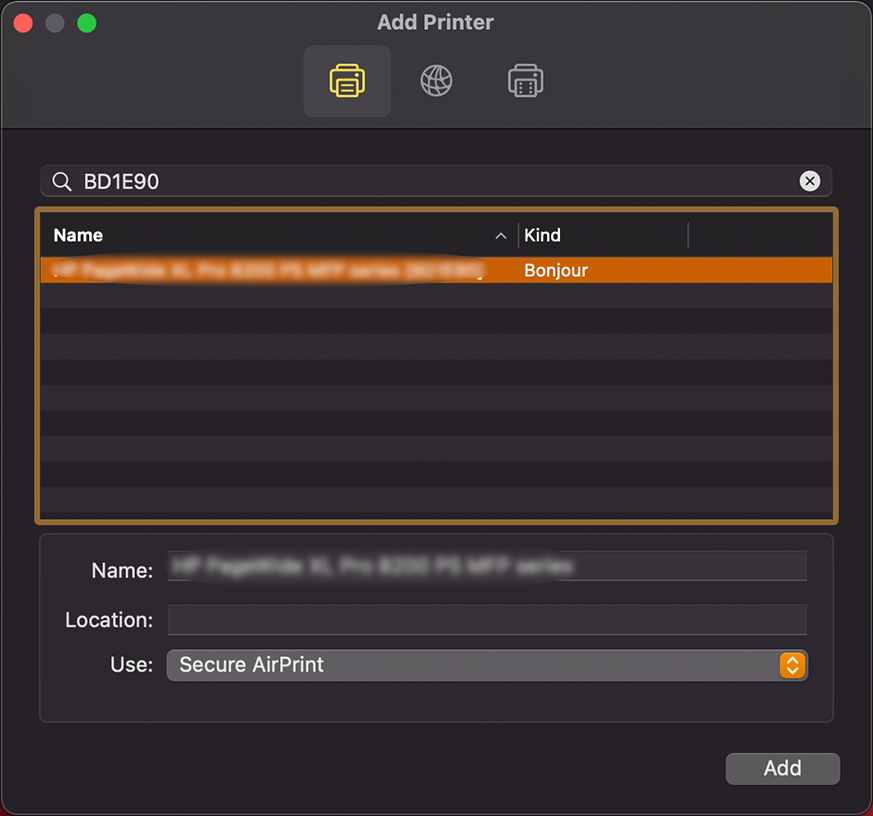This screenshot has width=873, height=816.
Task: Open the Secure AirPrint Use dropdown
Action: tap(470, 665)
